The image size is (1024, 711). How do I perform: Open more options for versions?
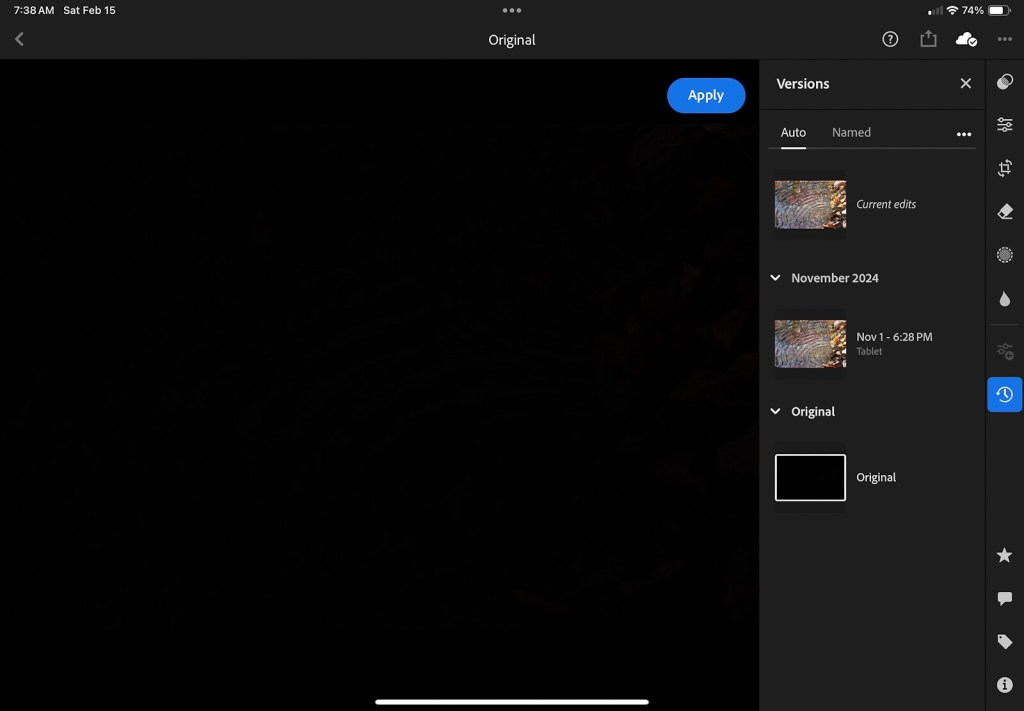(964, 133)
